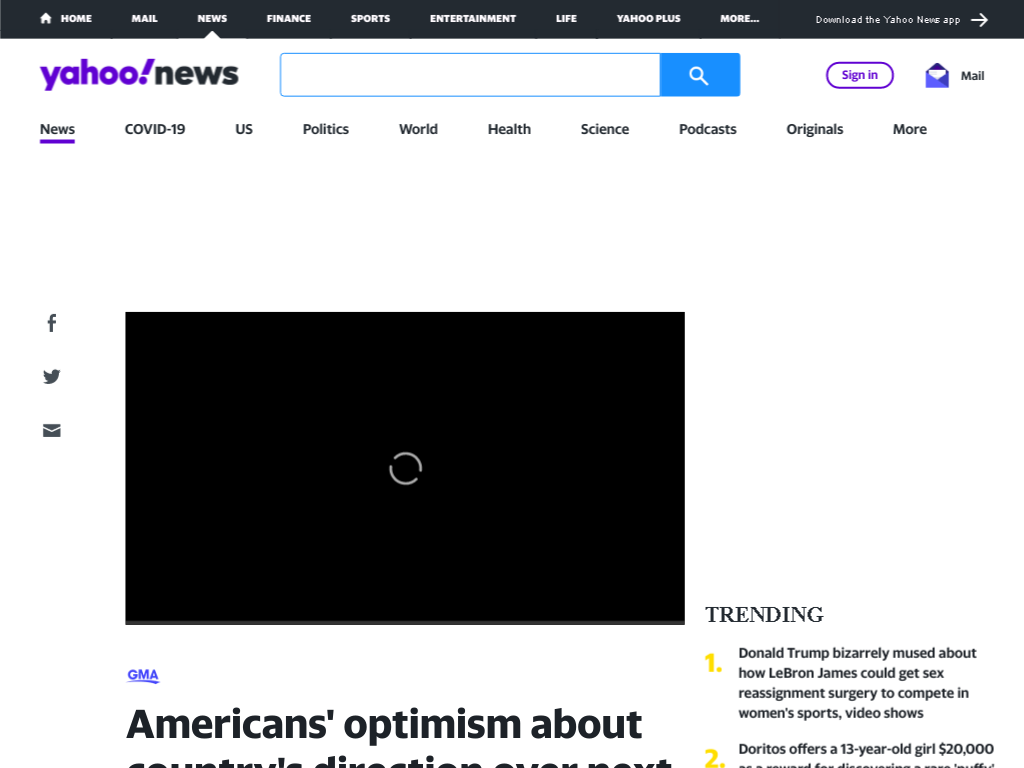
Task: Expand the MORE... top bar menu
Action: point(739,18)
